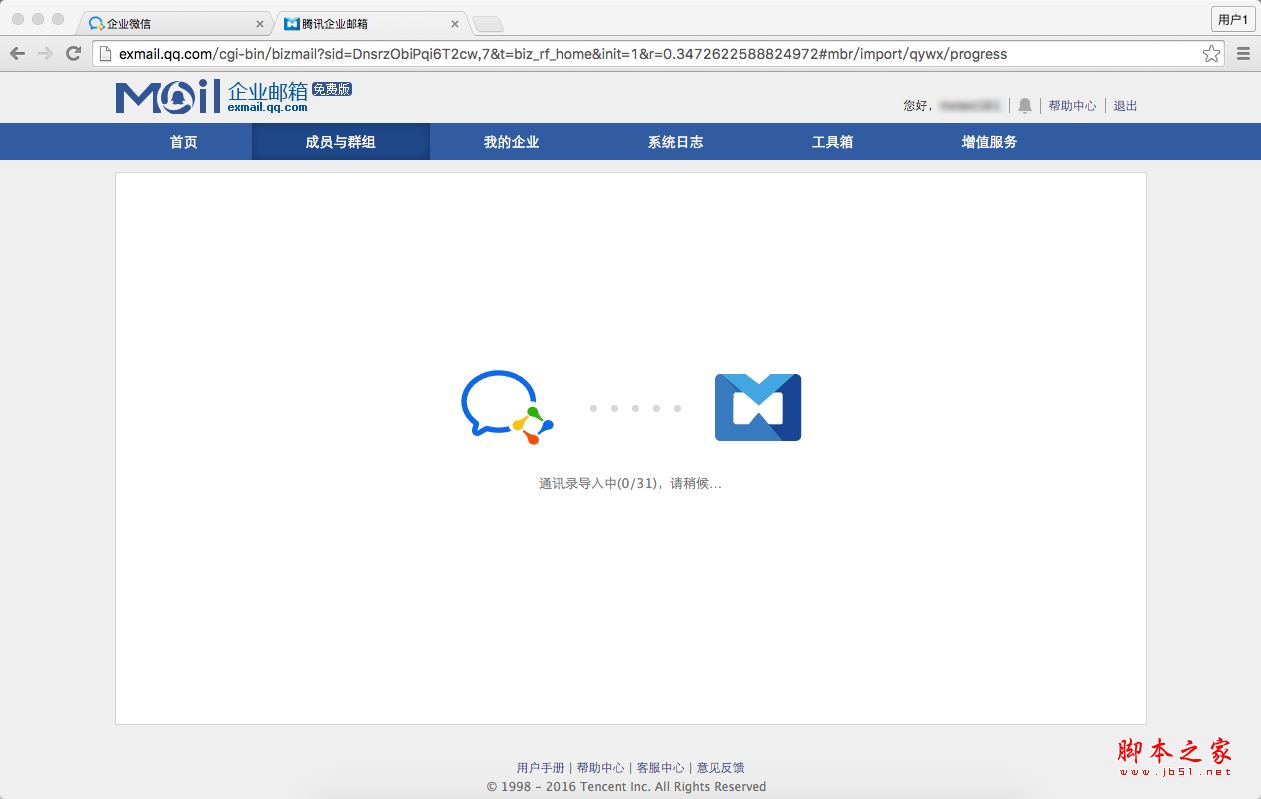Bookmark the page with the star icon

(1211, 55)
